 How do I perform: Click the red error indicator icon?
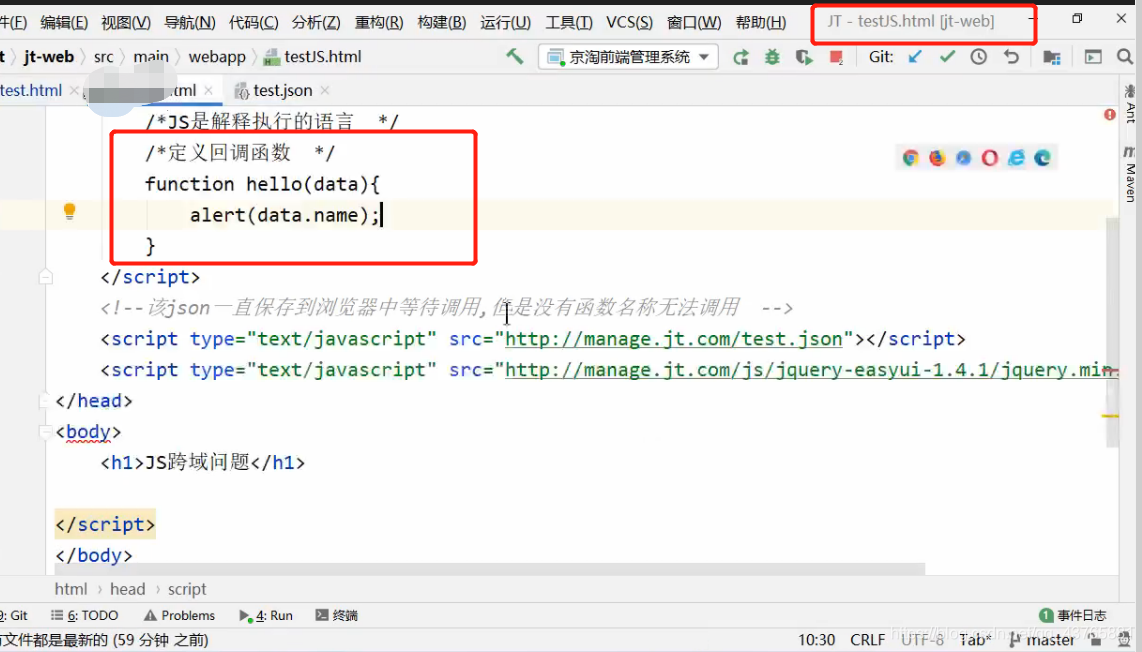[1109, 114]
